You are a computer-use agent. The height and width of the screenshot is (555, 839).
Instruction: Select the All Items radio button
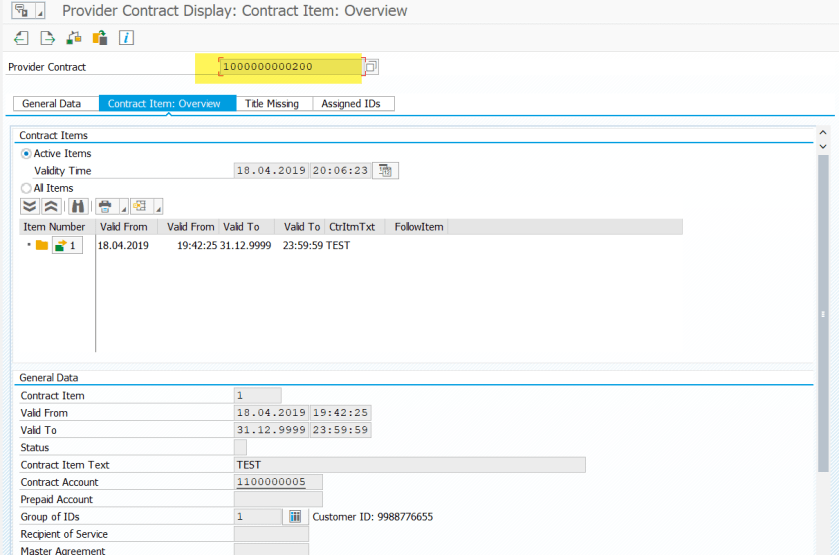pyautogui.click(x=26, y=188)
